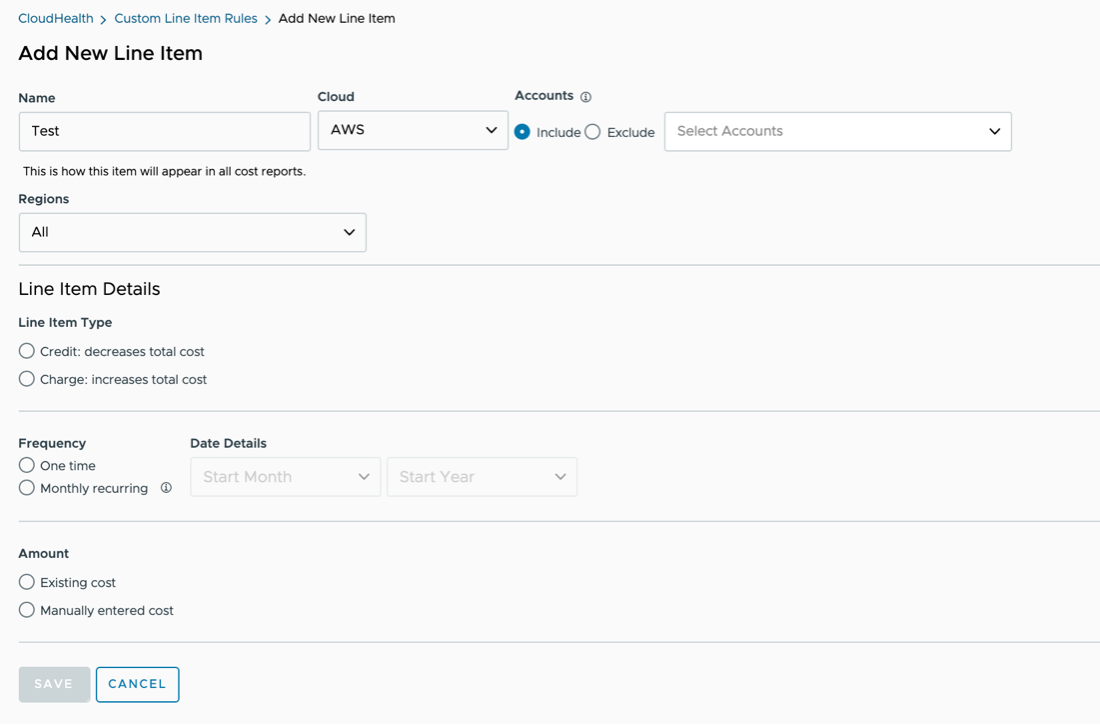This screenshot has width=1100, height=727.
Task: Select Monthly recurring frequency option
Action: [x=27, y=488]
